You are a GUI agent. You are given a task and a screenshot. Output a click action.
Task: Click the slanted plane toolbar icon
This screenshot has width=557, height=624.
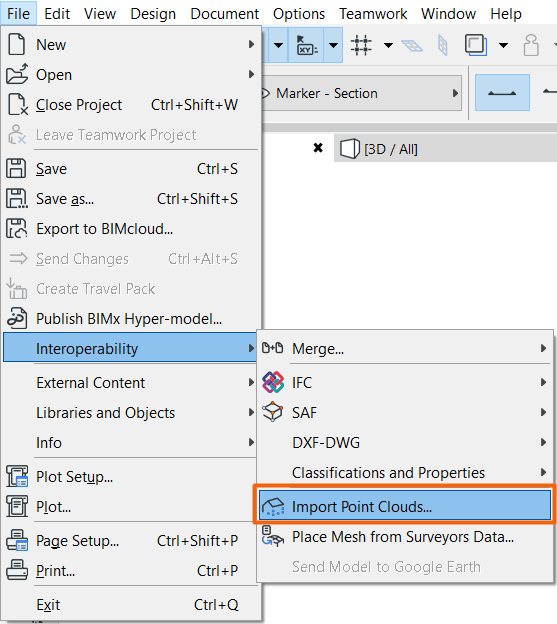click(412, 45)
